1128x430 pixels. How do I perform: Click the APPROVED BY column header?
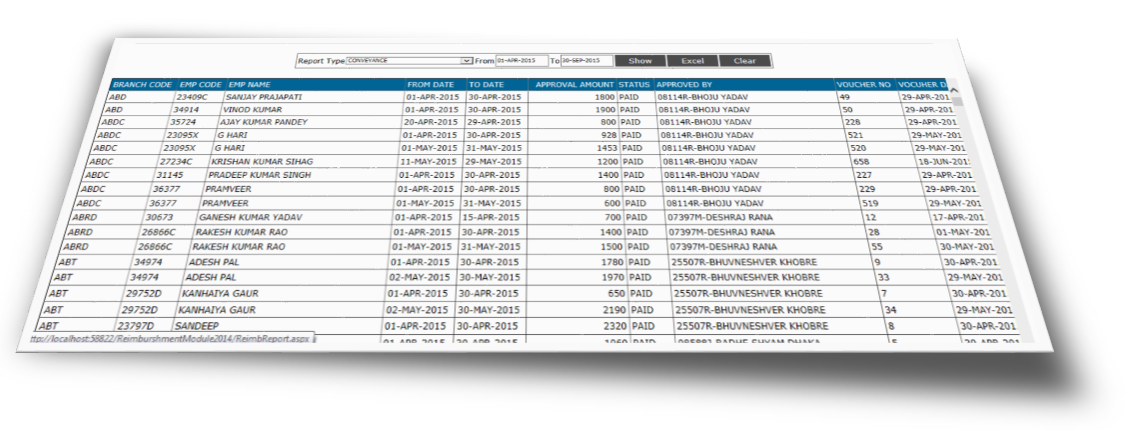685,85
